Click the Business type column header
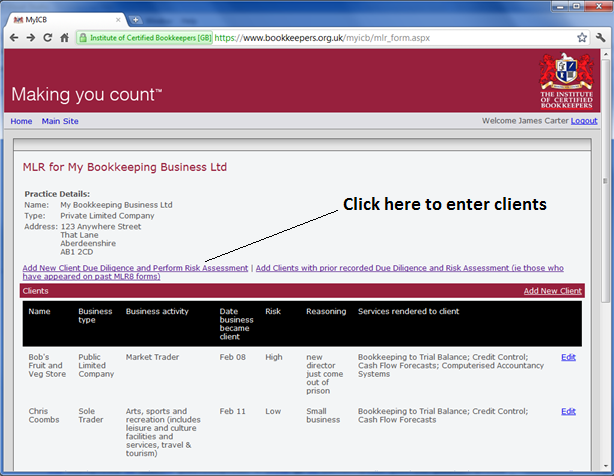 click(95, 316)
